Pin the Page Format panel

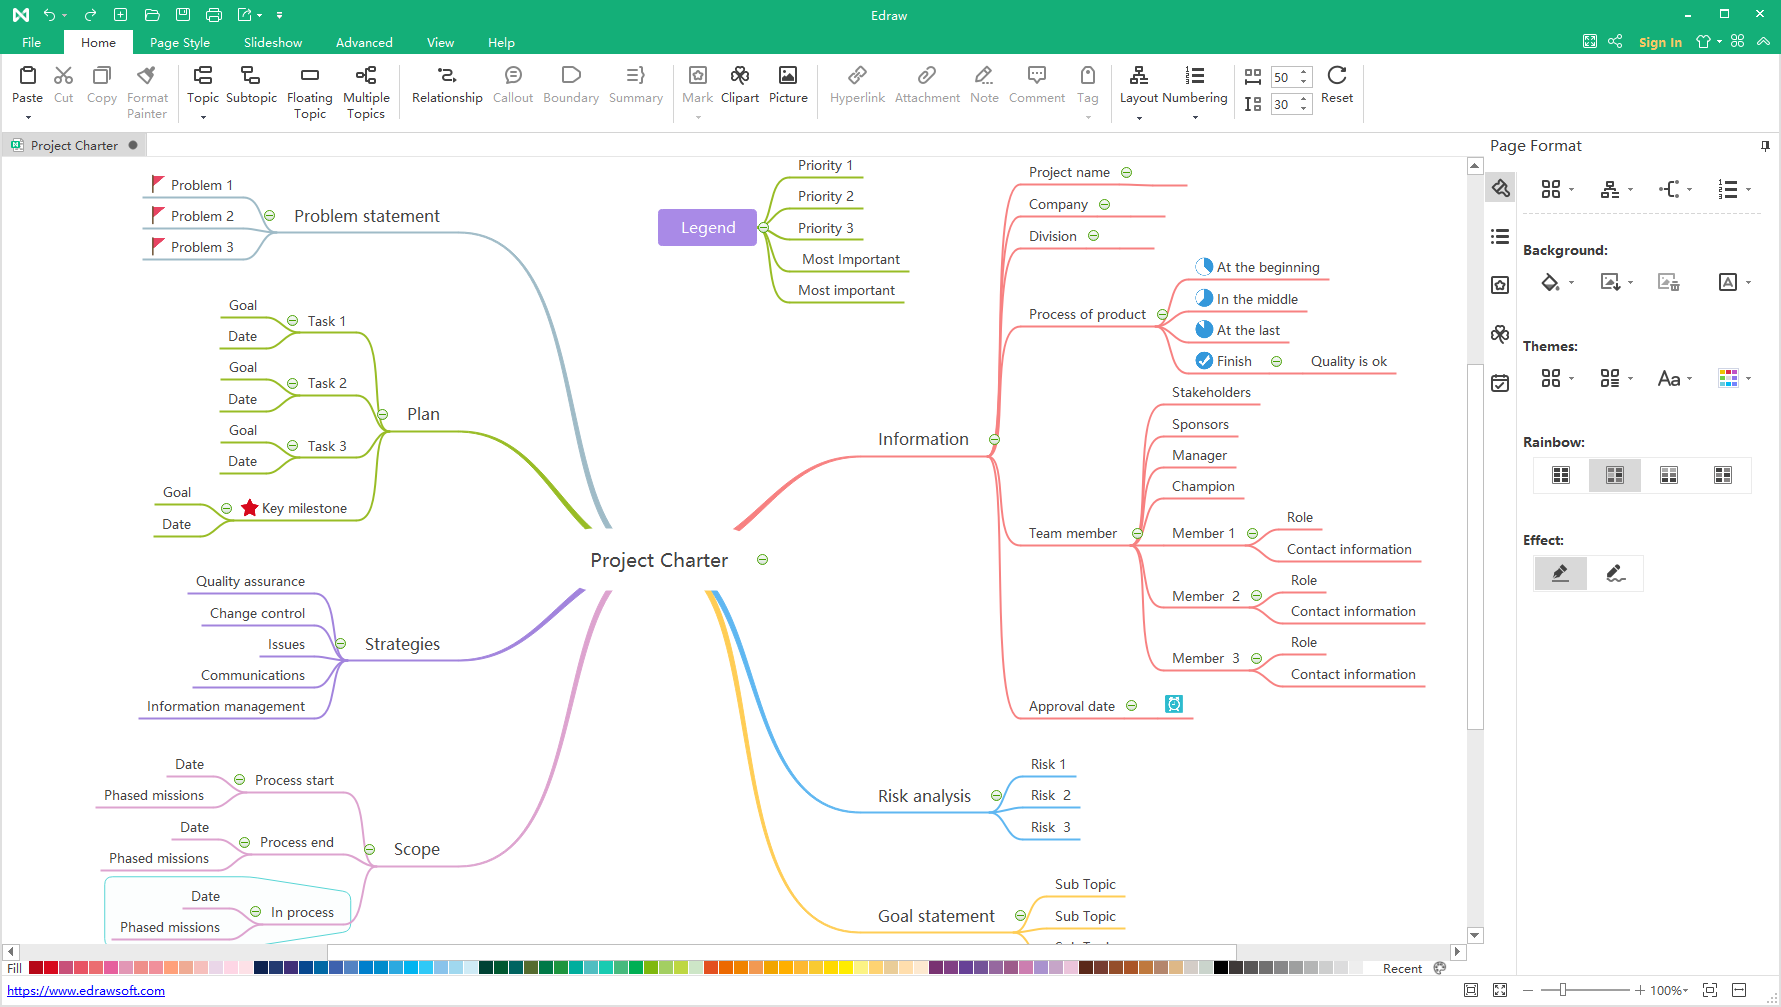click(x=1765, y=146)
